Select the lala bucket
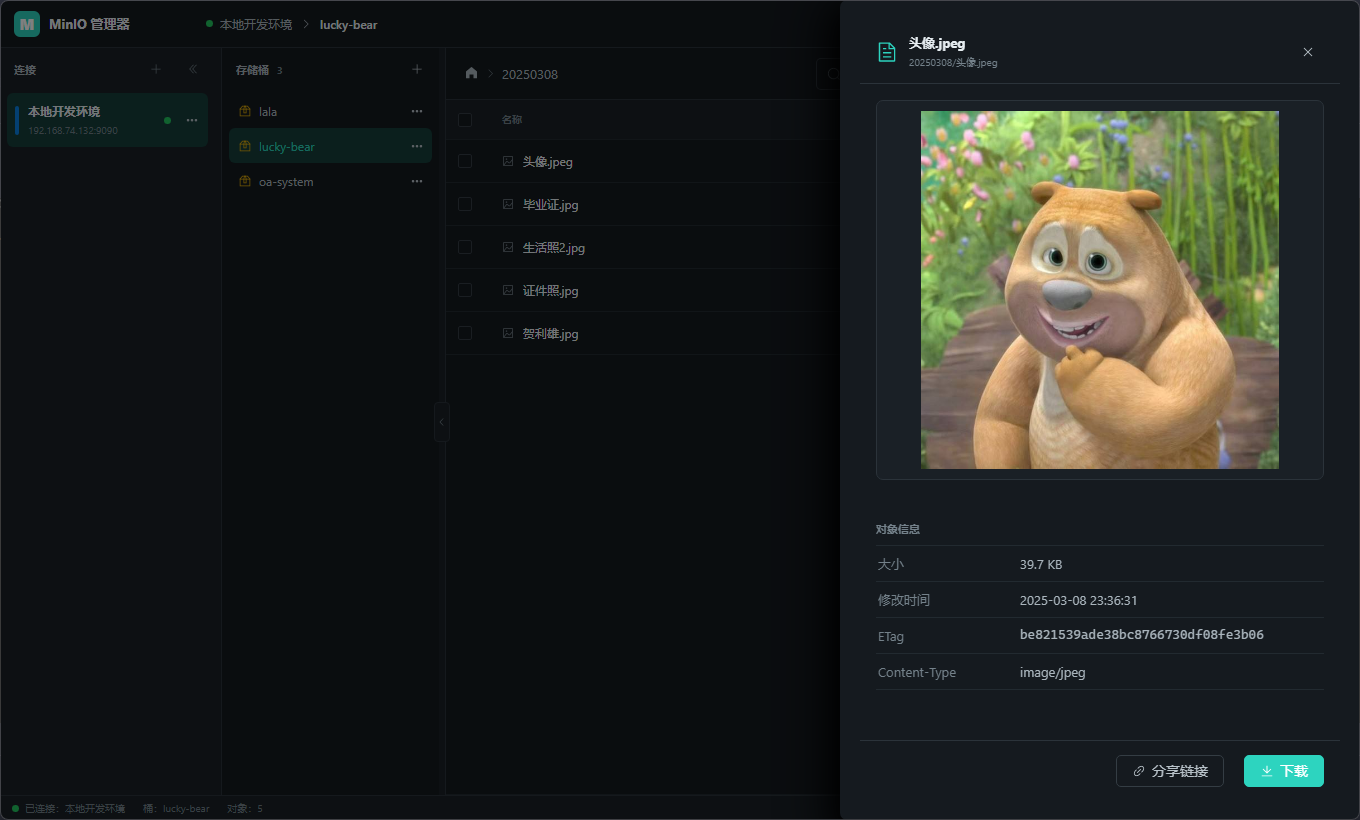The height and width of the screenshot is (820, 1360). 330,111
